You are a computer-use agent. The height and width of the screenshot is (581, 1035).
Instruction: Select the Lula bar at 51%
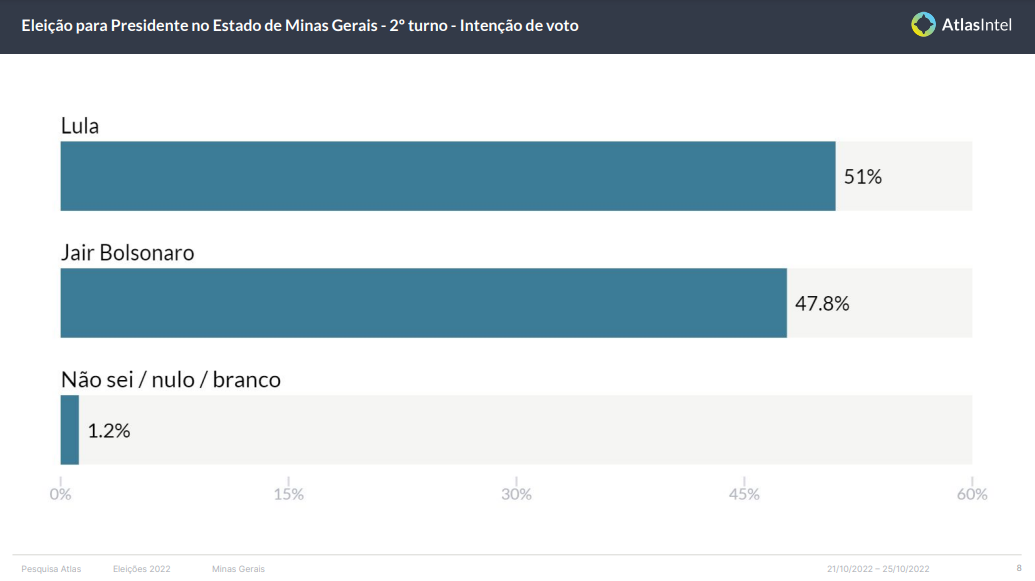point(448,176)
